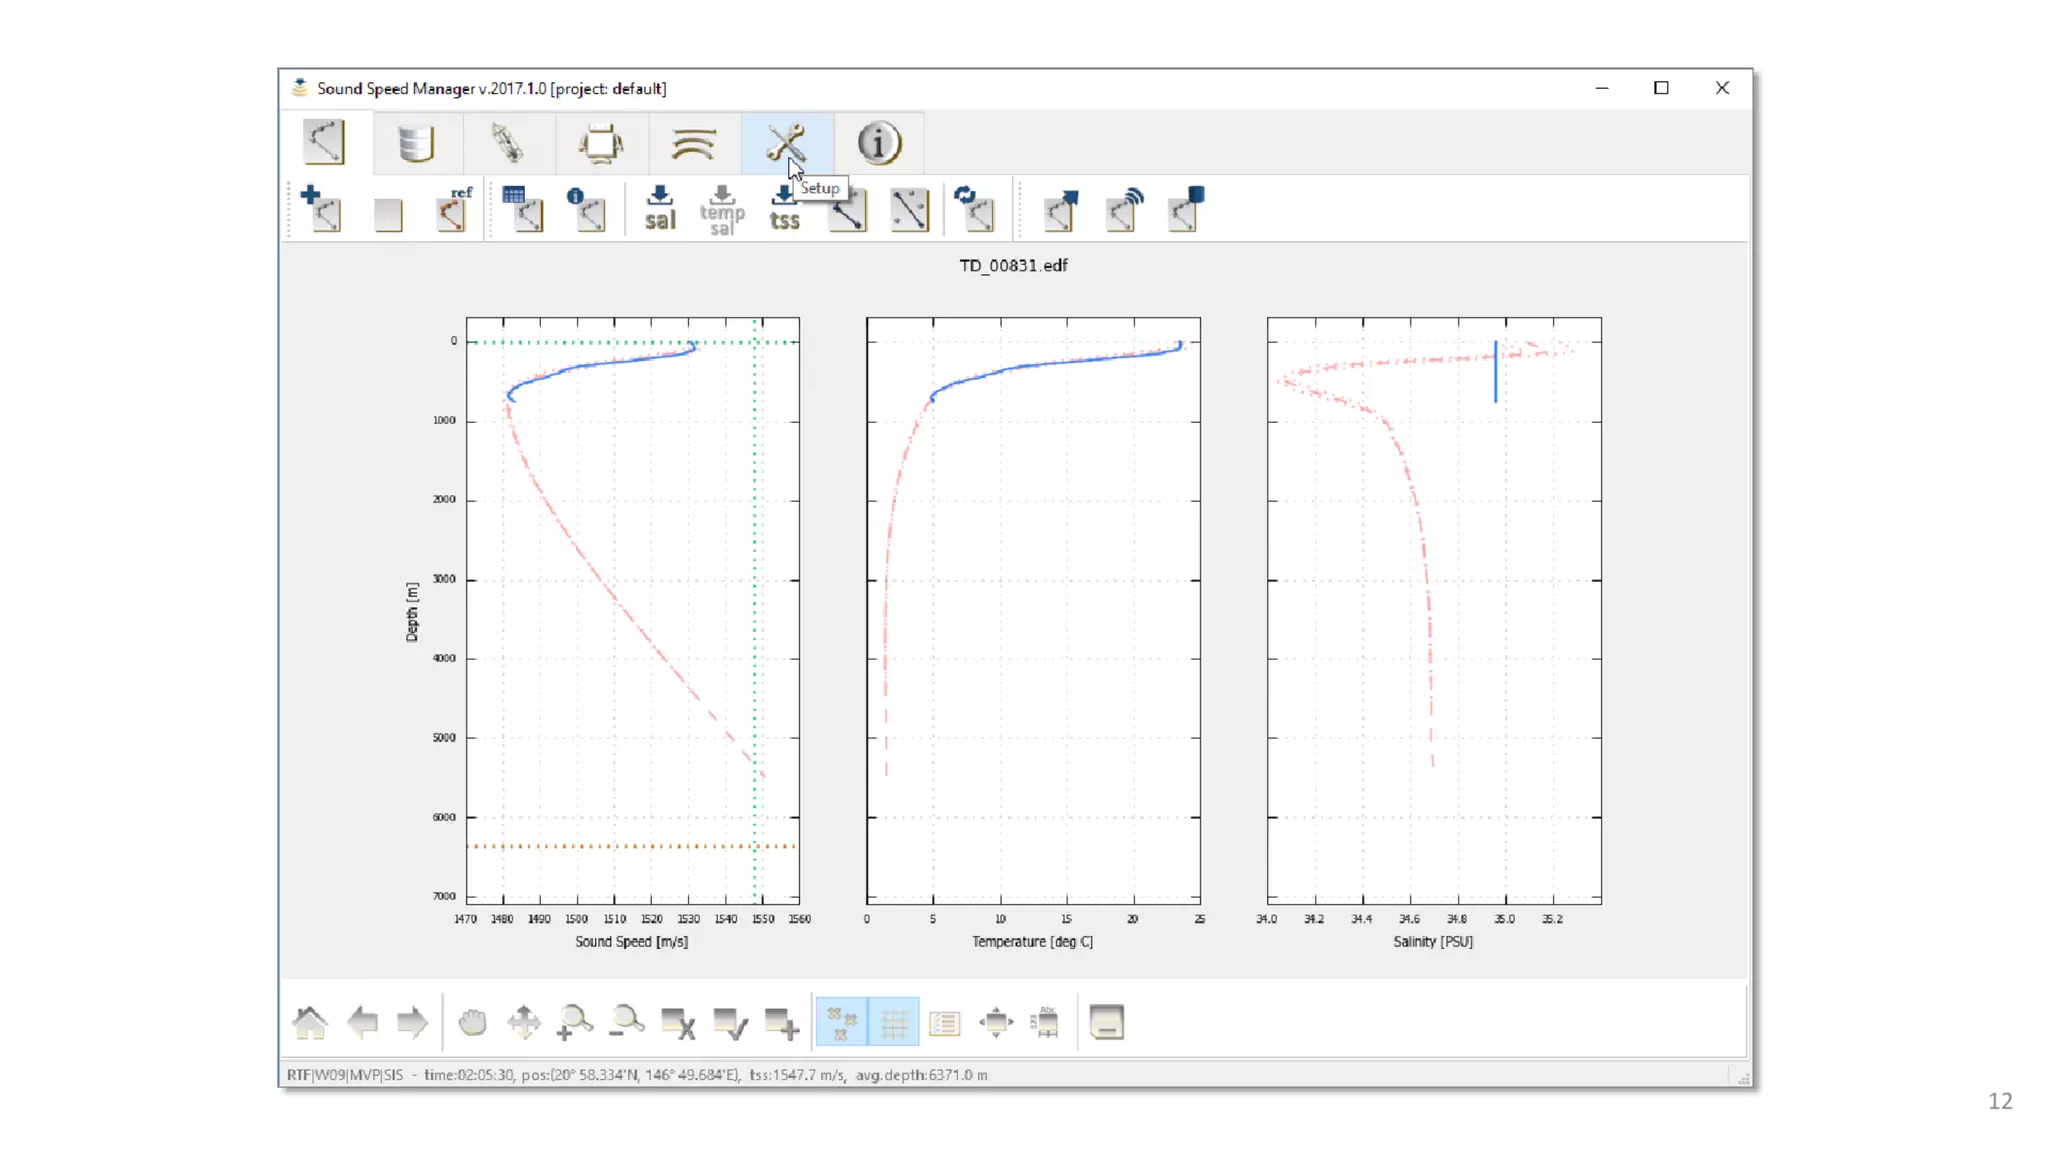
Task: Click the reference profile 'ref' icon
Action: point(452,208)
